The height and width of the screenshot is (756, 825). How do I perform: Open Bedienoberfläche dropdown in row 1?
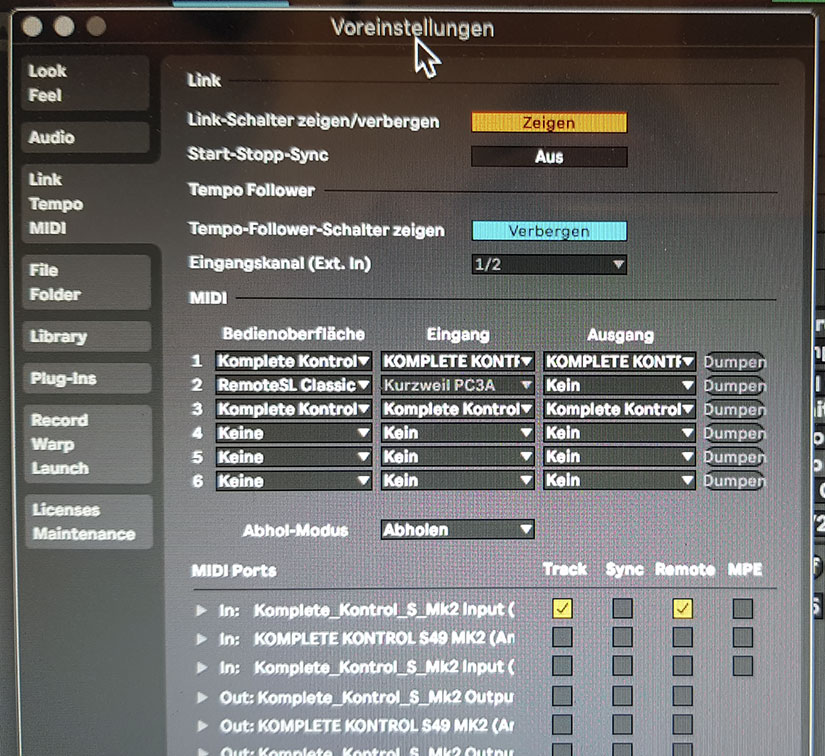tap(294, 361)
